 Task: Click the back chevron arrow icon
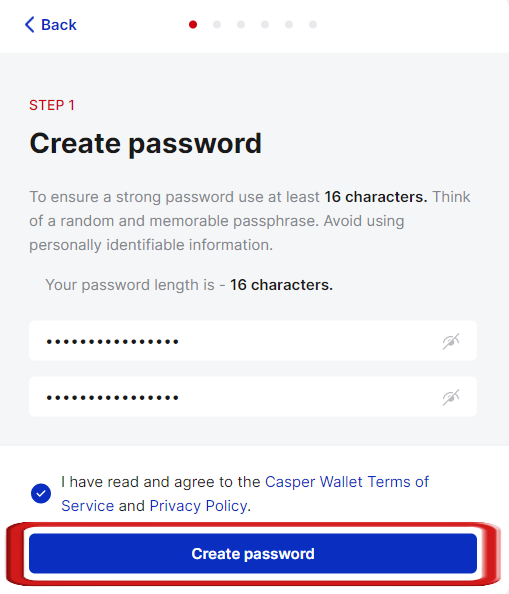tap(30, 25)
